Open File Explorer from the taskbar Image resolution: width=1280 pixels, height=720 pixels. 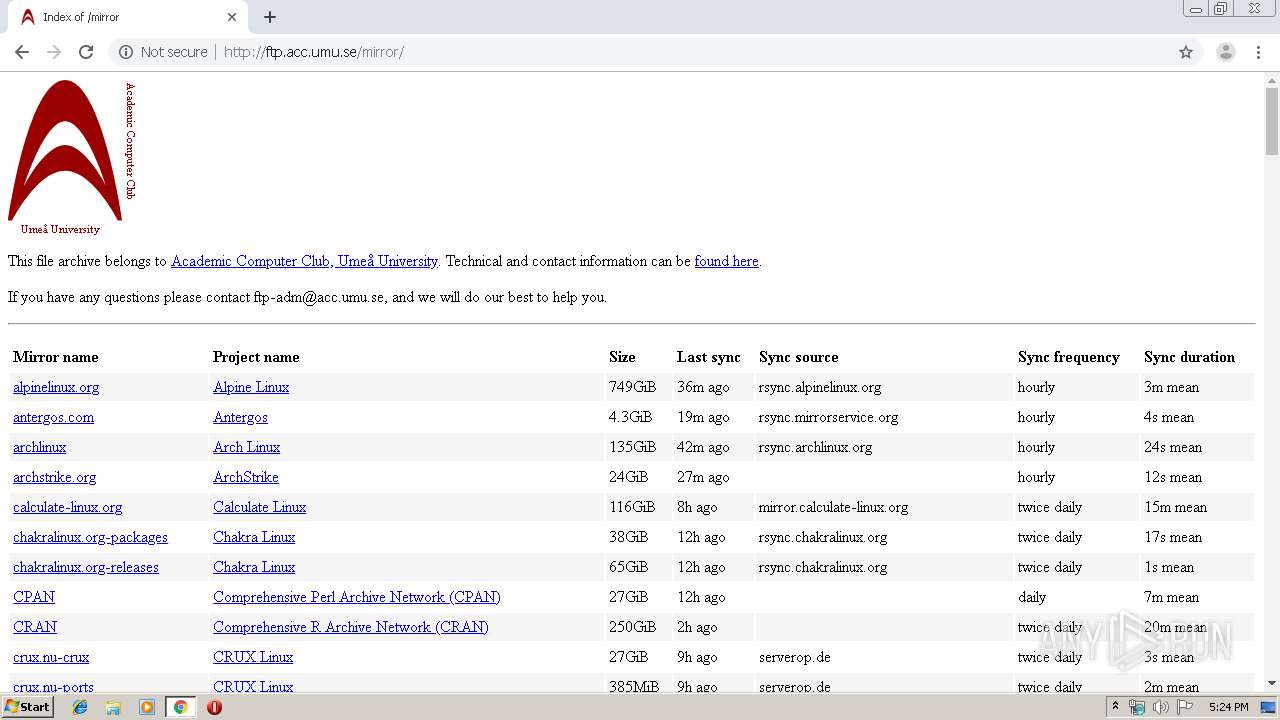tap(113, 707)
